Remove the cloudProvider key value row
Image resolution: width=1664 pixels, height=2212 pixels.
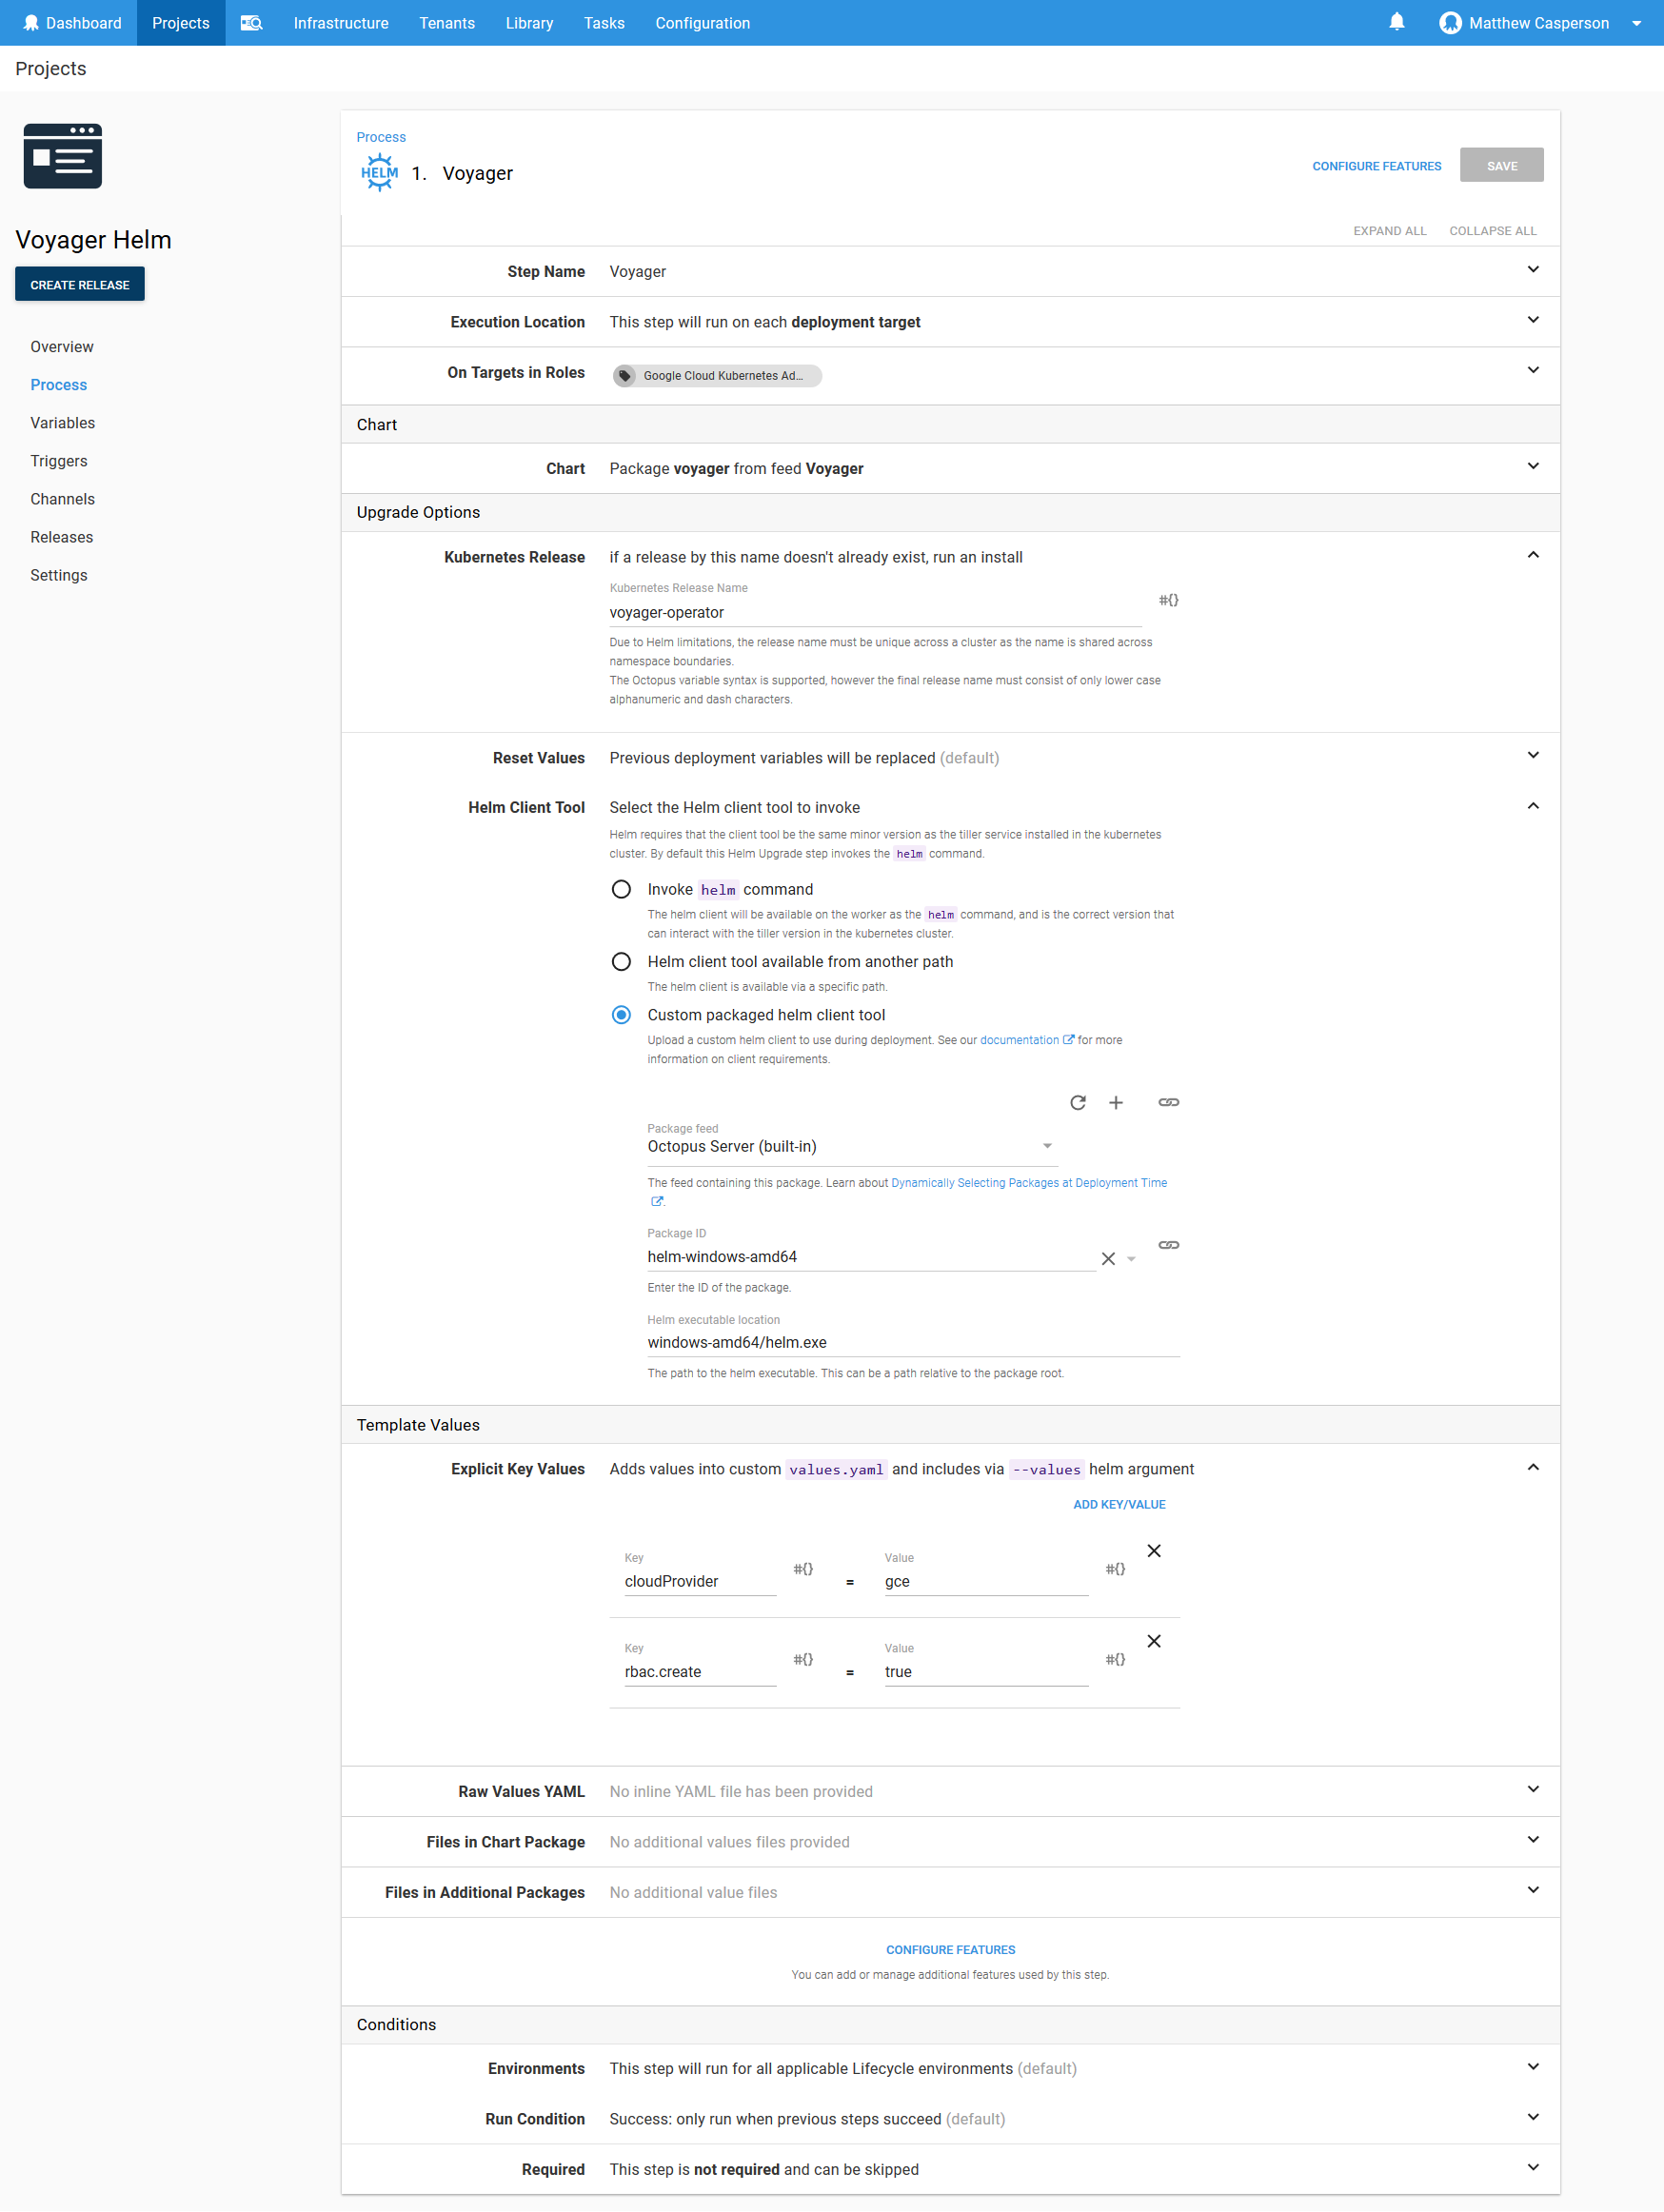[x=1153, y=1550]
